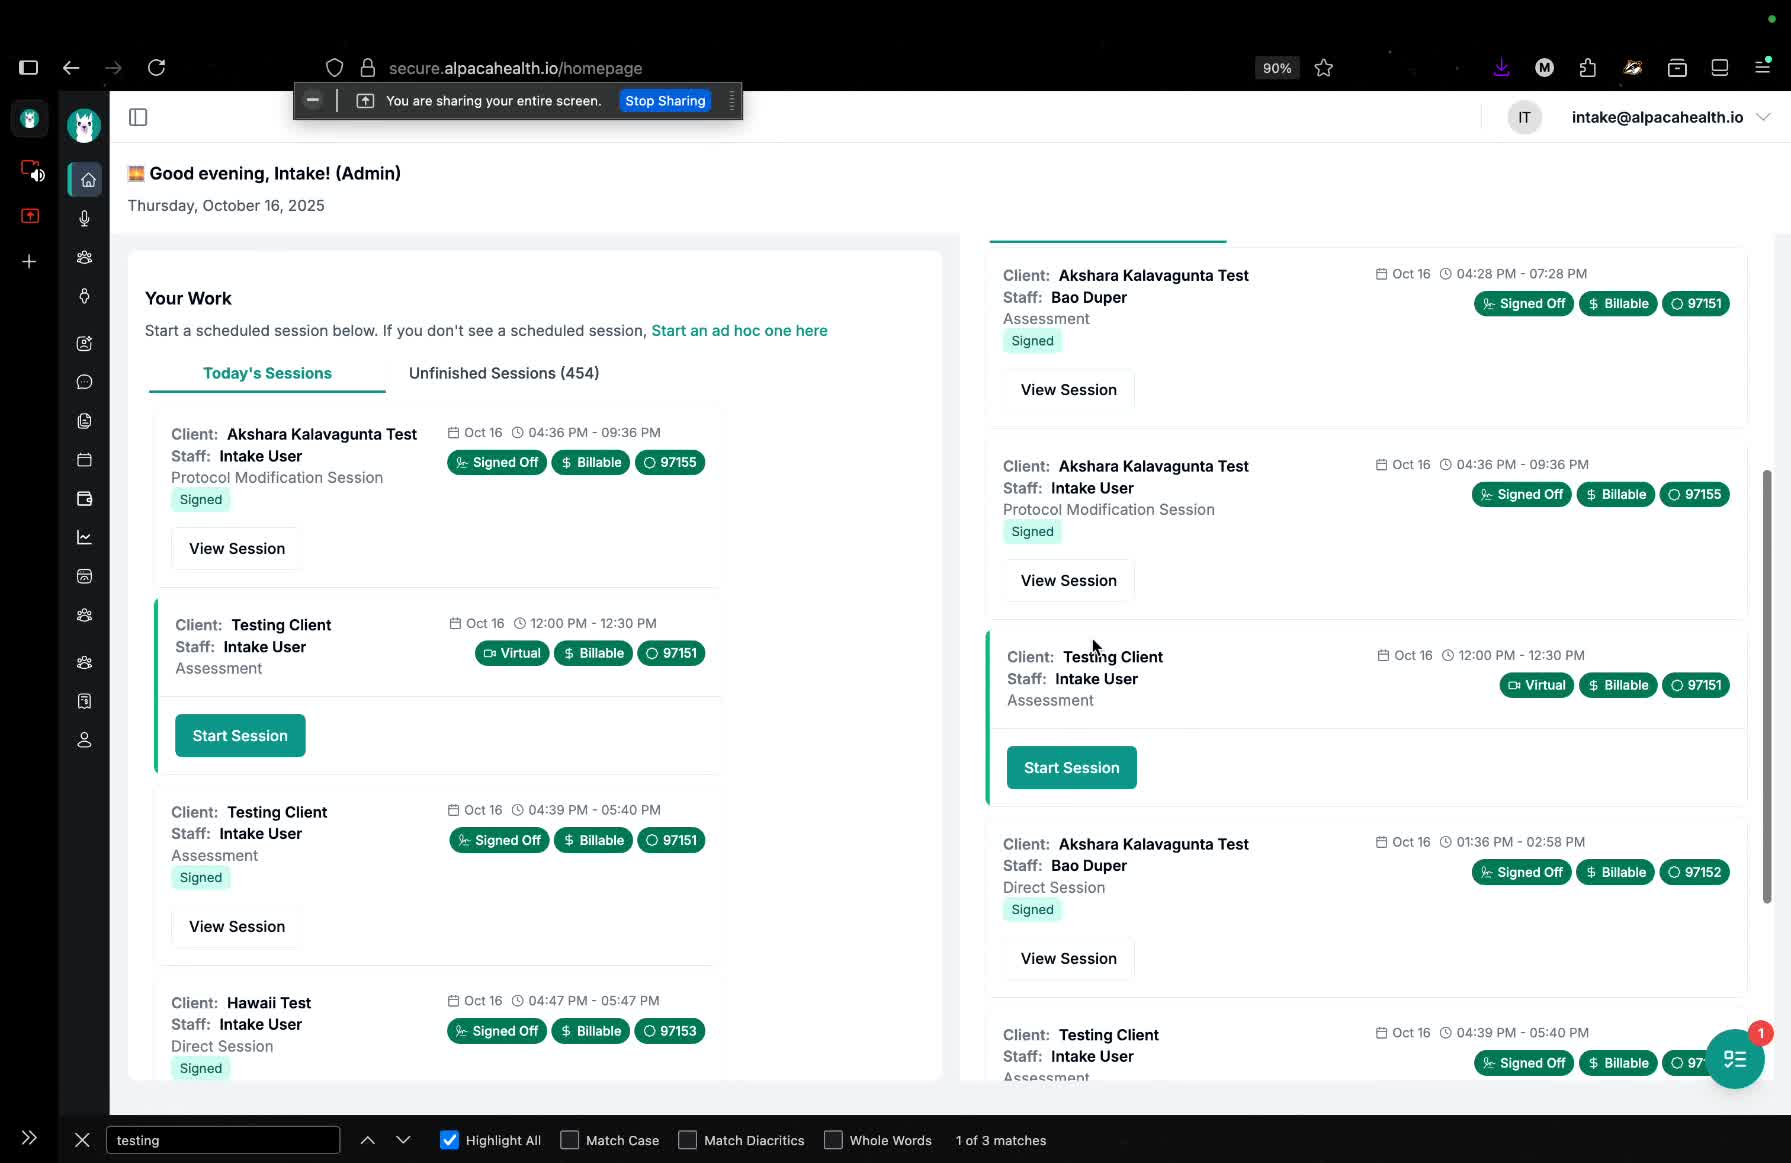The height and width of the screenshot is (1163, 1791).
Task: Click the Hawaii Test client name
Action: click(269, 1003)
